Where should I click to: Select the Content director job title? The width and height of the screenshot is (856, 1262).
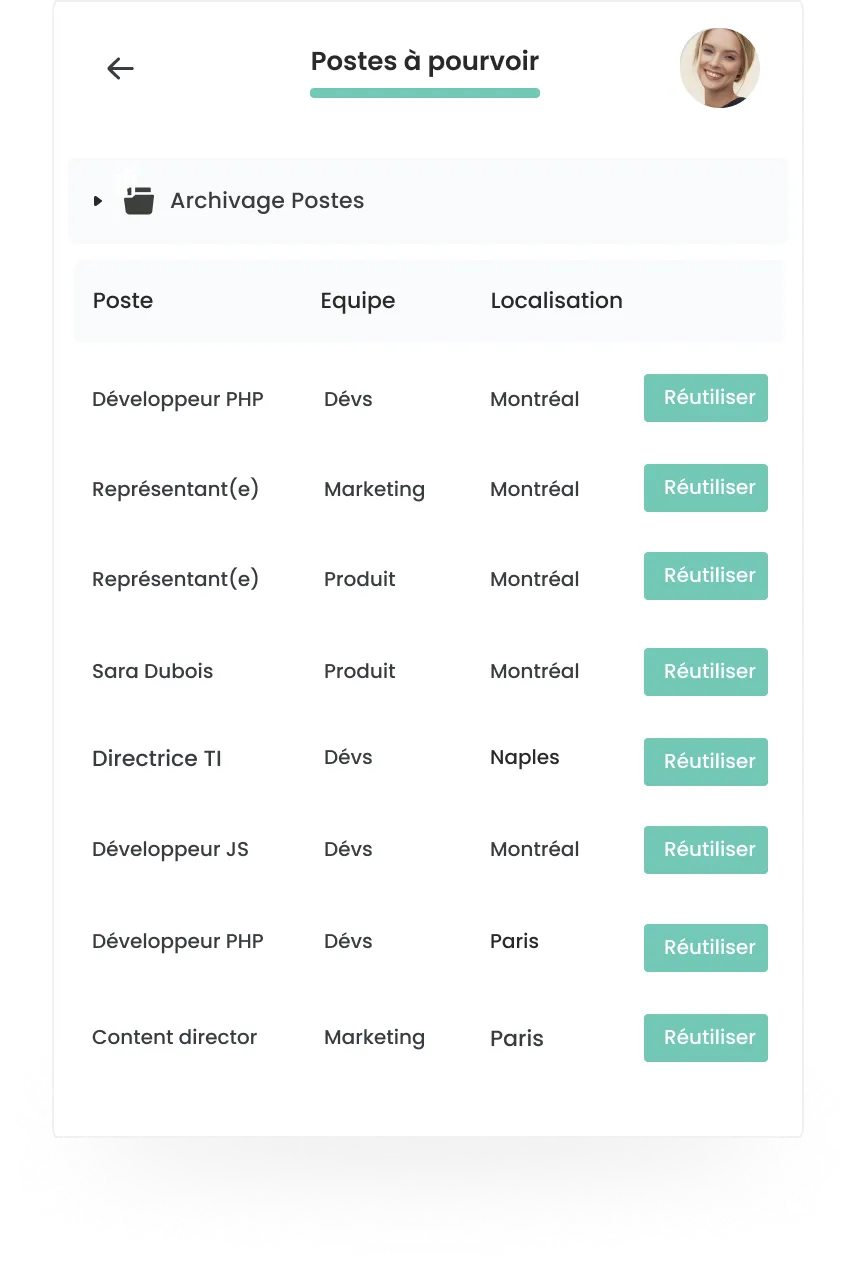[174, 1038]
